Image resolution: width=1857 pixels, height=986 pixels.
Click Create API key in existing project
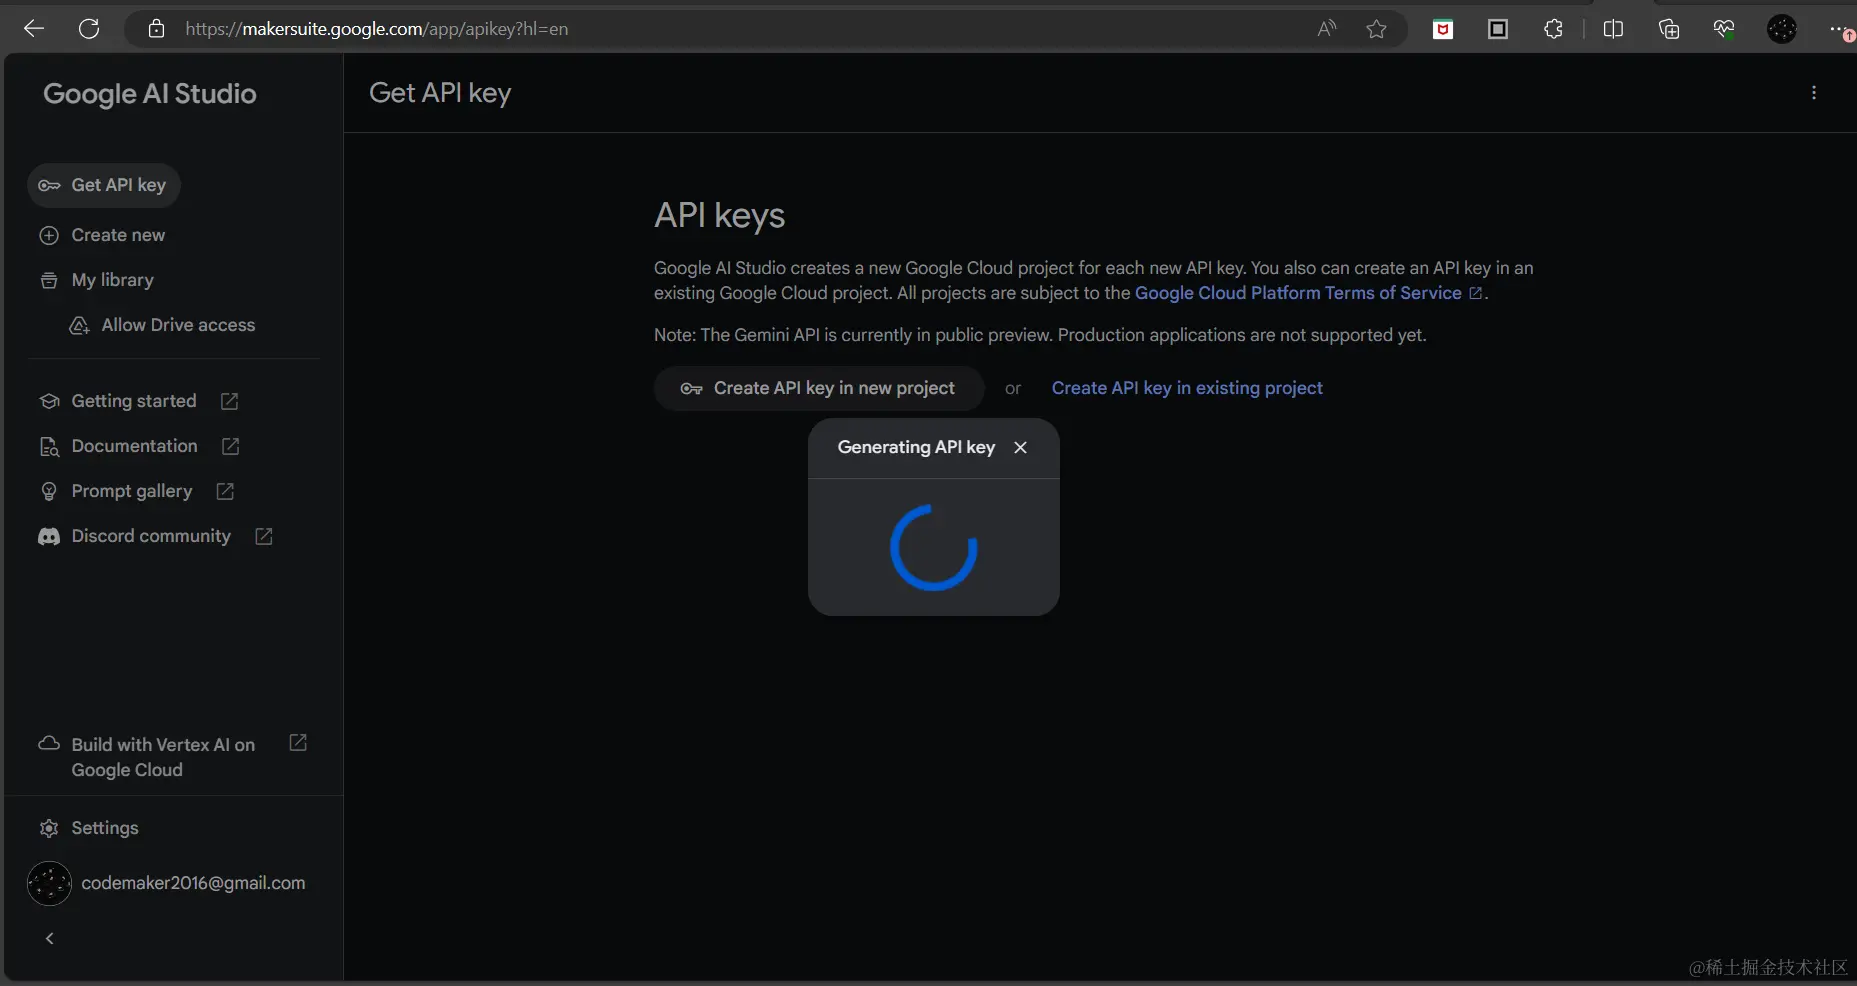pos(1187,388)
